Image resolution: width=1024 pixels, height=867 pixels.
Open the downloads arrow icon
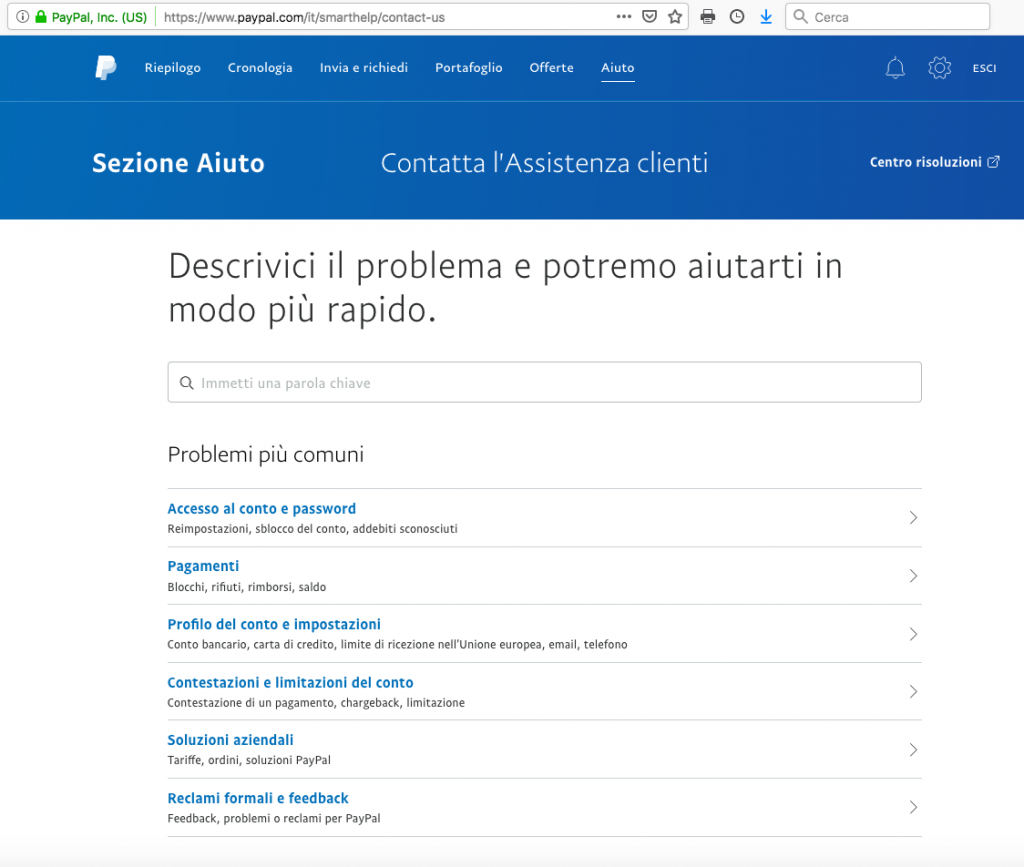[766, 17]
